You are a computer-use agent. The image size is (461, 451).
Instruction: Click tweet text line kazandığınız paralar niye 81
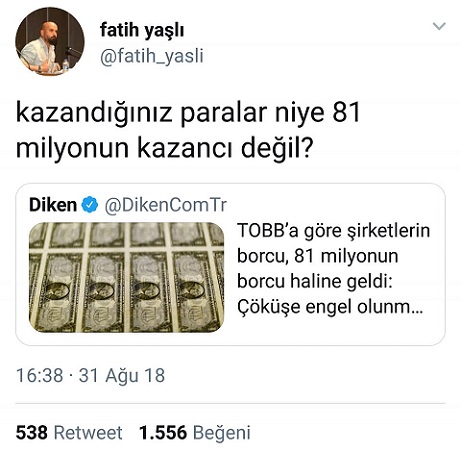pyautogui.click(x=188, y=113)
